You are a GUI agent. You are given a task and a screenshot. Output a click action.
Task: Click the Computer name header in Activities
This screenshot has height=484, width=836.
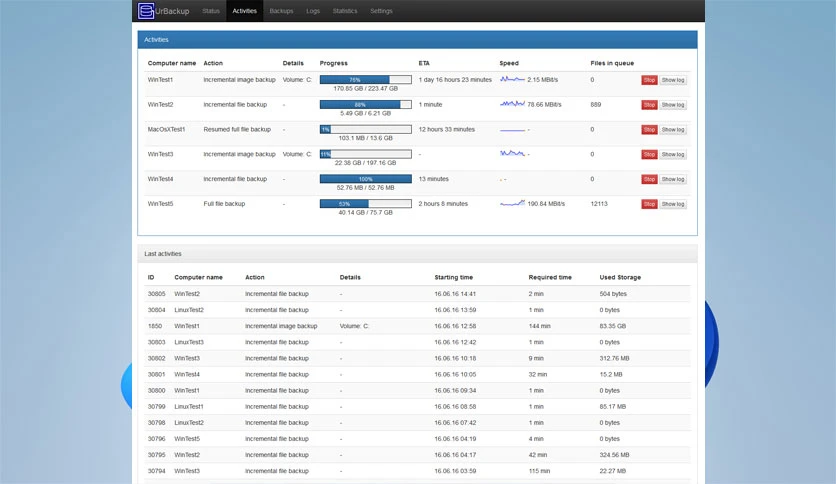[x=172, y=63]
